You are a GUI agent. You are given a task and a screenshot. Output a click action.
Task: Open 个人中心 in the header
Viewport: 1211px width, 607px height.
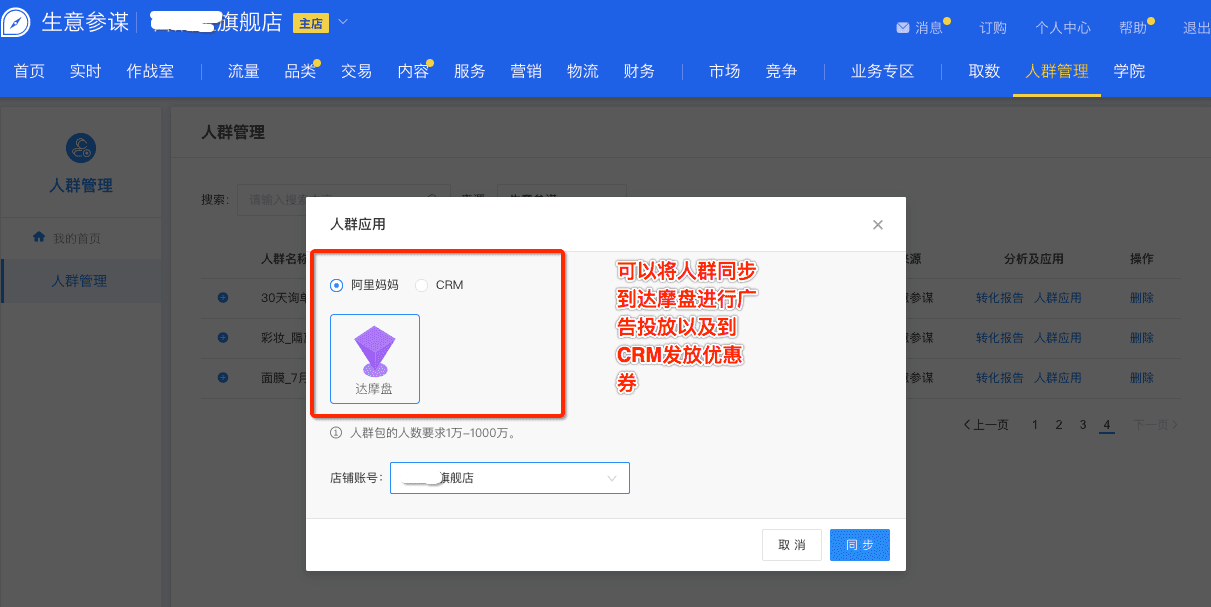1063,28
